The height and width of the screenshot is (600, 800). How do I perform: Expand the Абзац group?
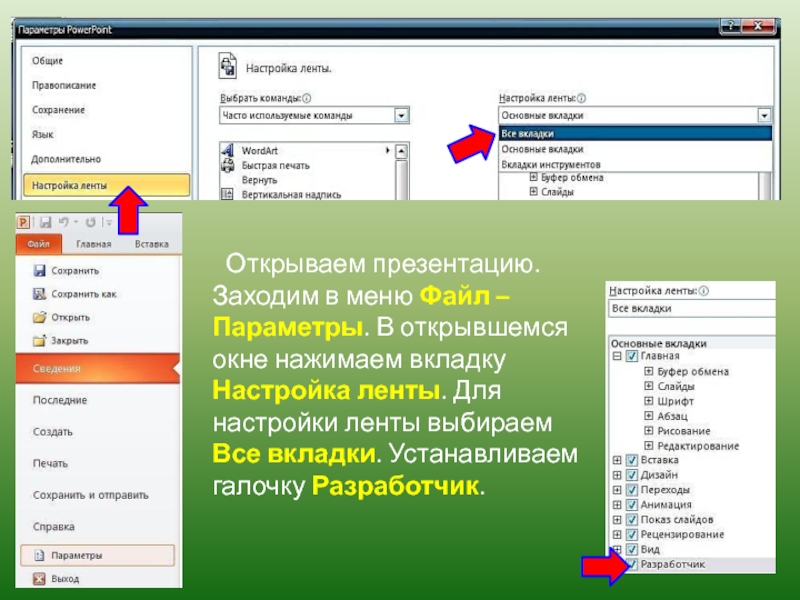tap(648, 416)
